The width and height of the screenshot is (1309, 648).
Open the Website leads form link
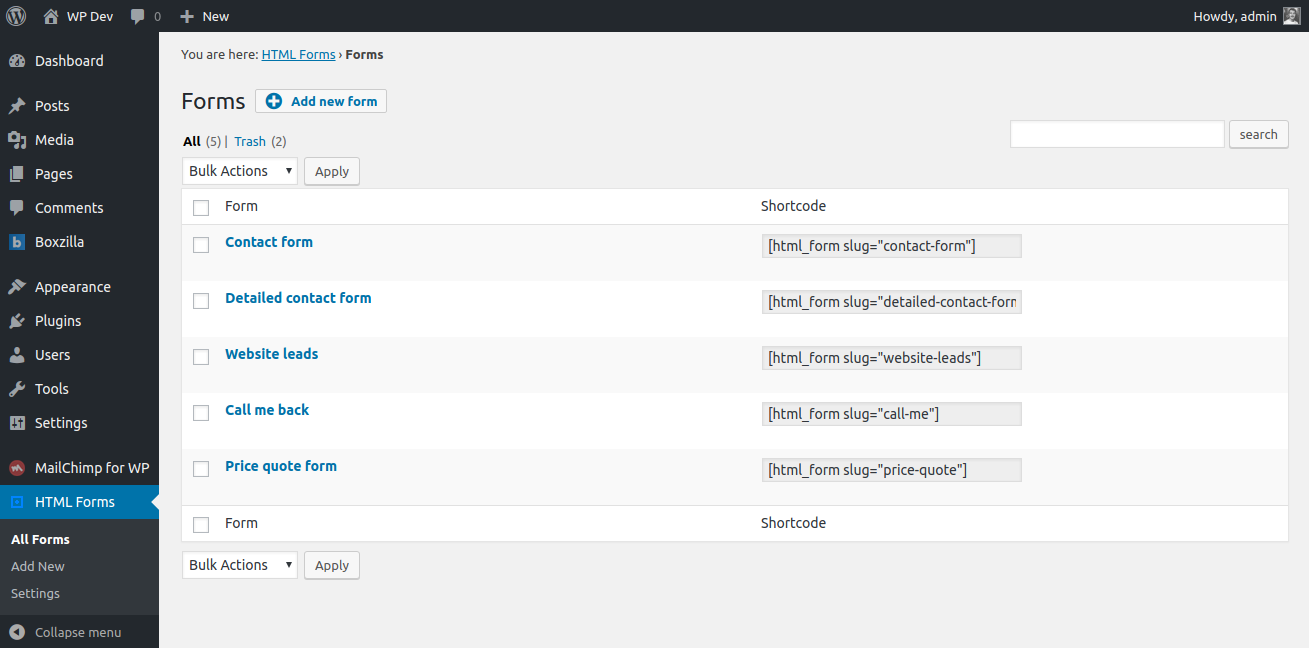272,354
